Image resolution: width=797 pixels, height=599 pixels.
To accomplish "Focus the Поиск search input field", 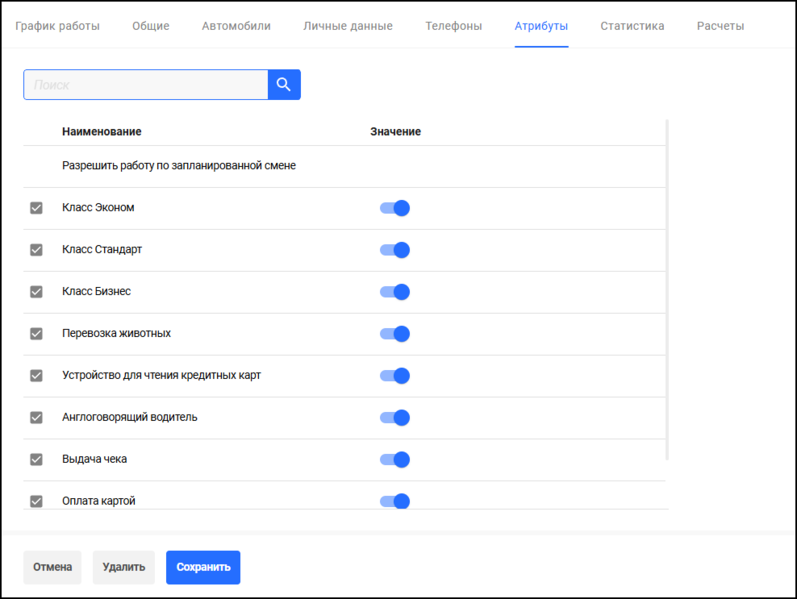I will (146, 85).
